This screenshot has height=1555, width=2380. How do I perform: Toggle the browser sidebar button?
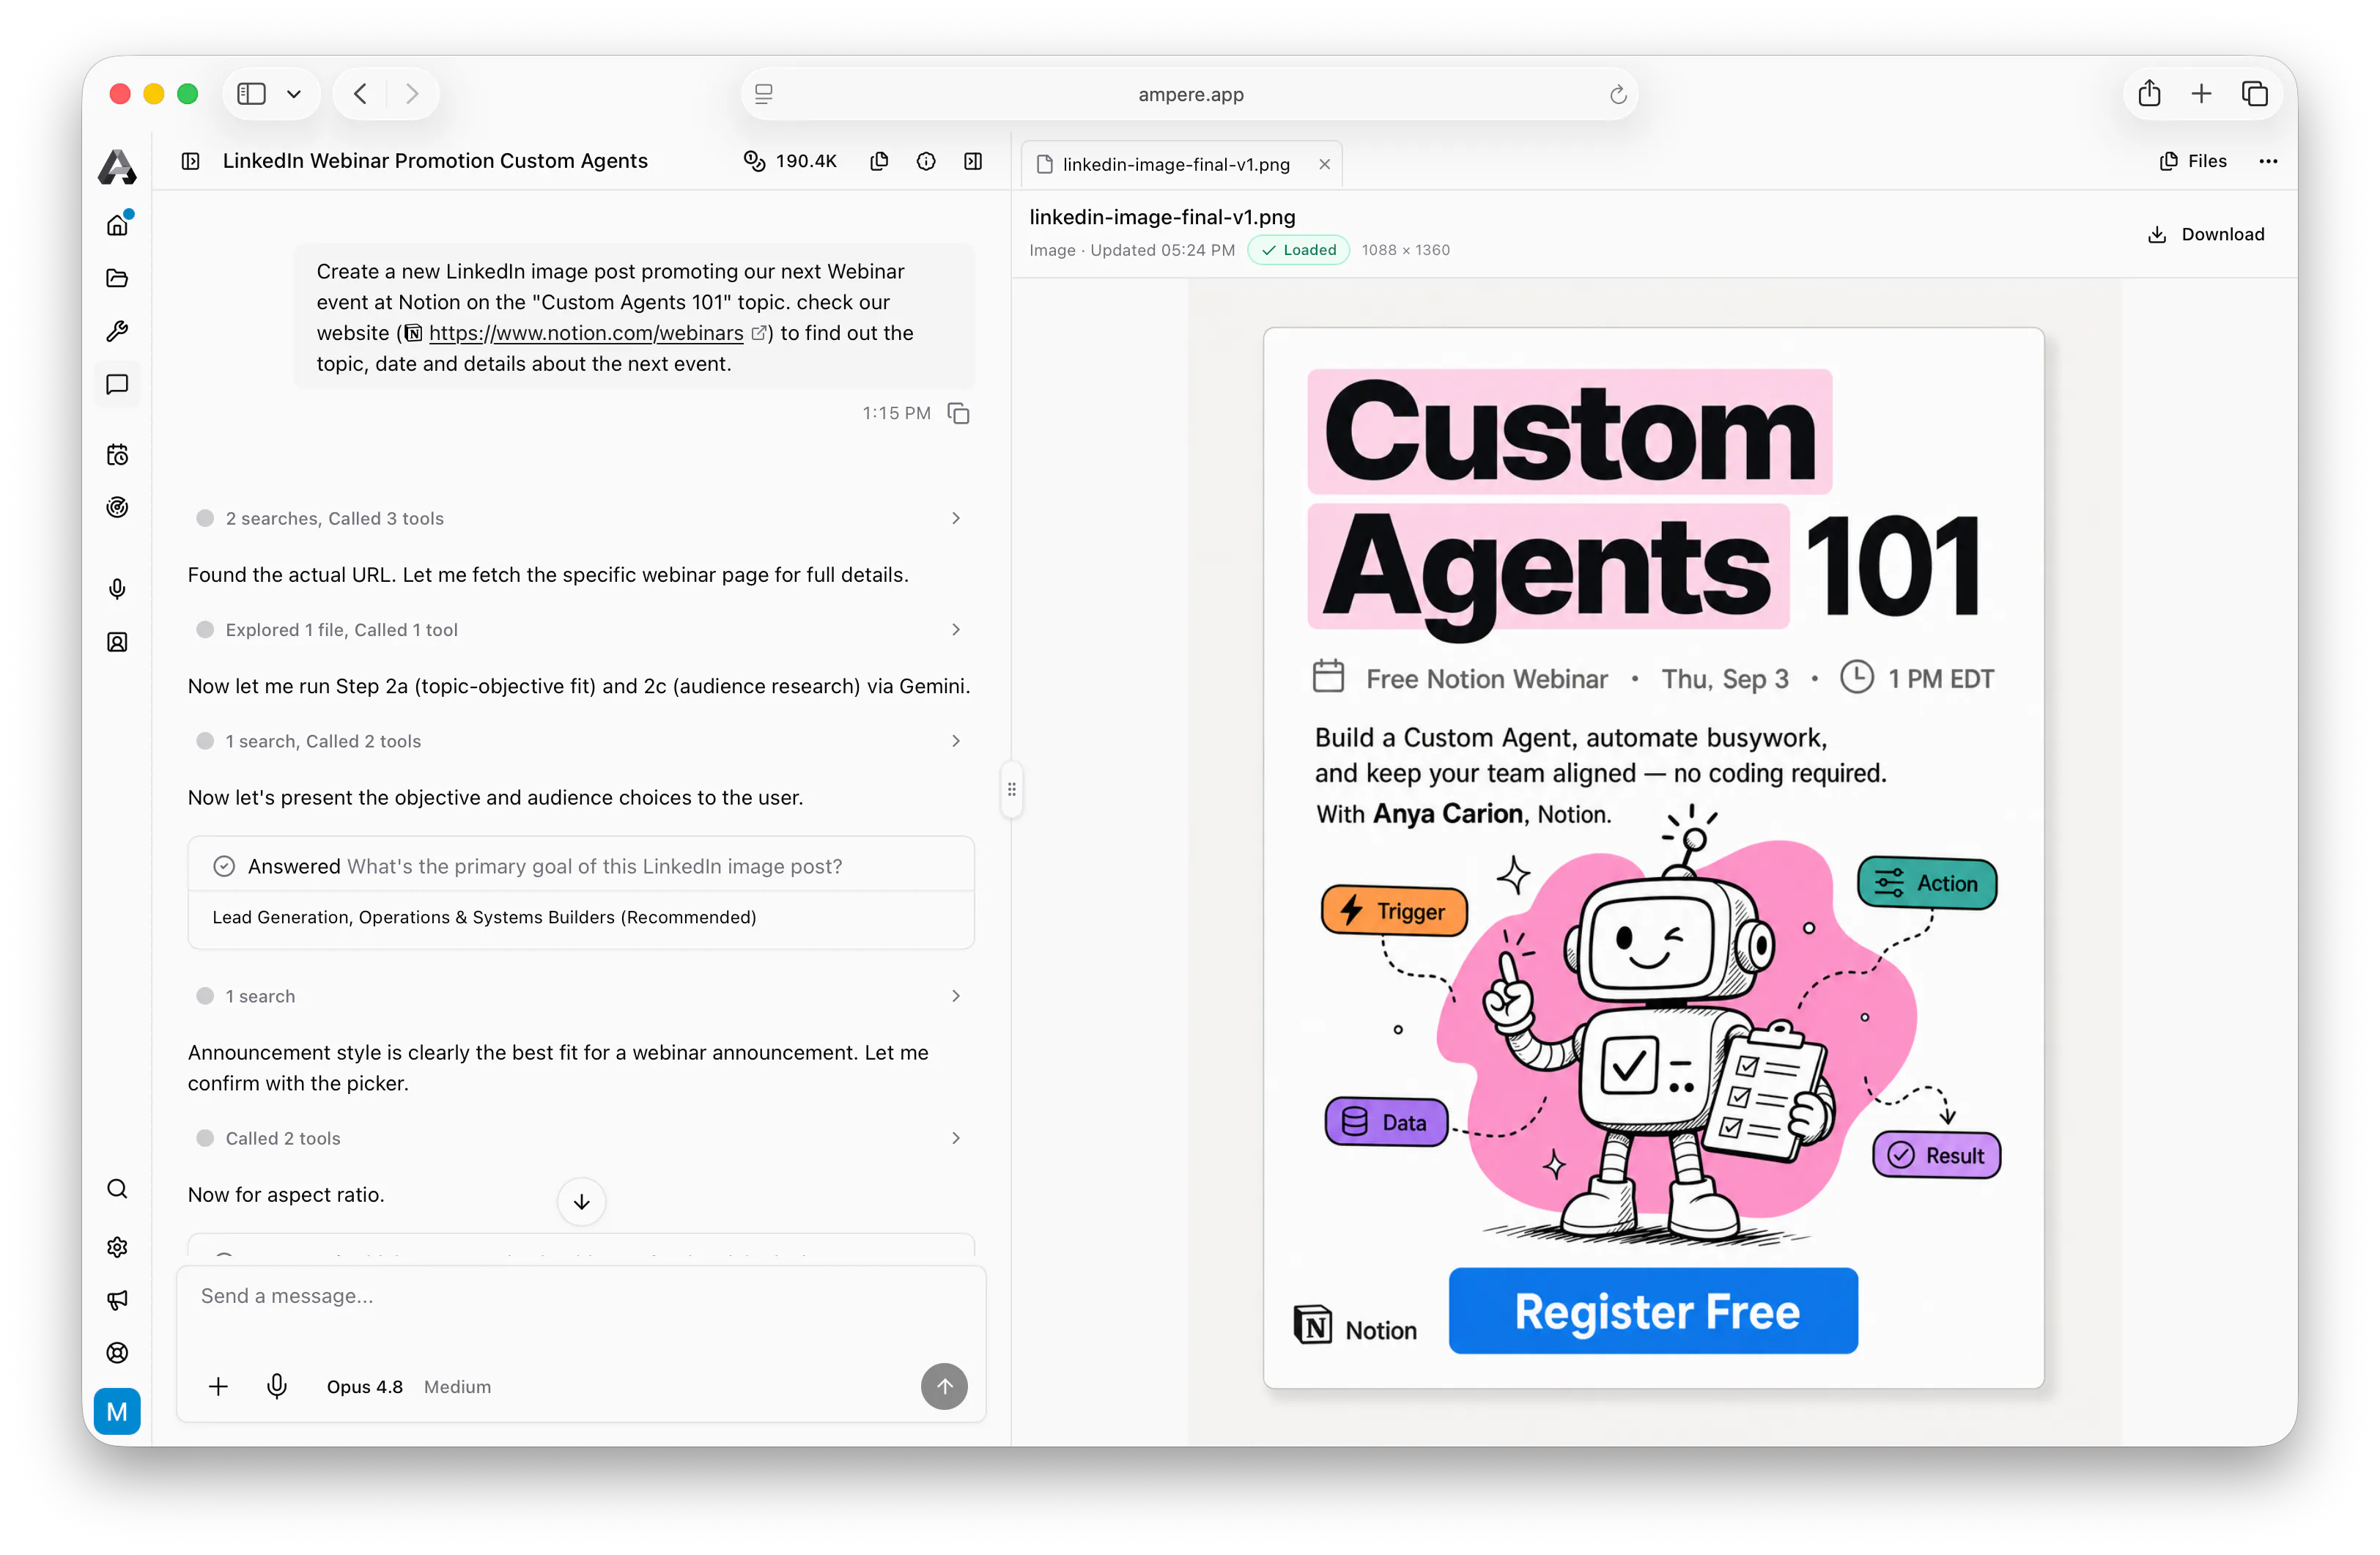click(251, 94)
